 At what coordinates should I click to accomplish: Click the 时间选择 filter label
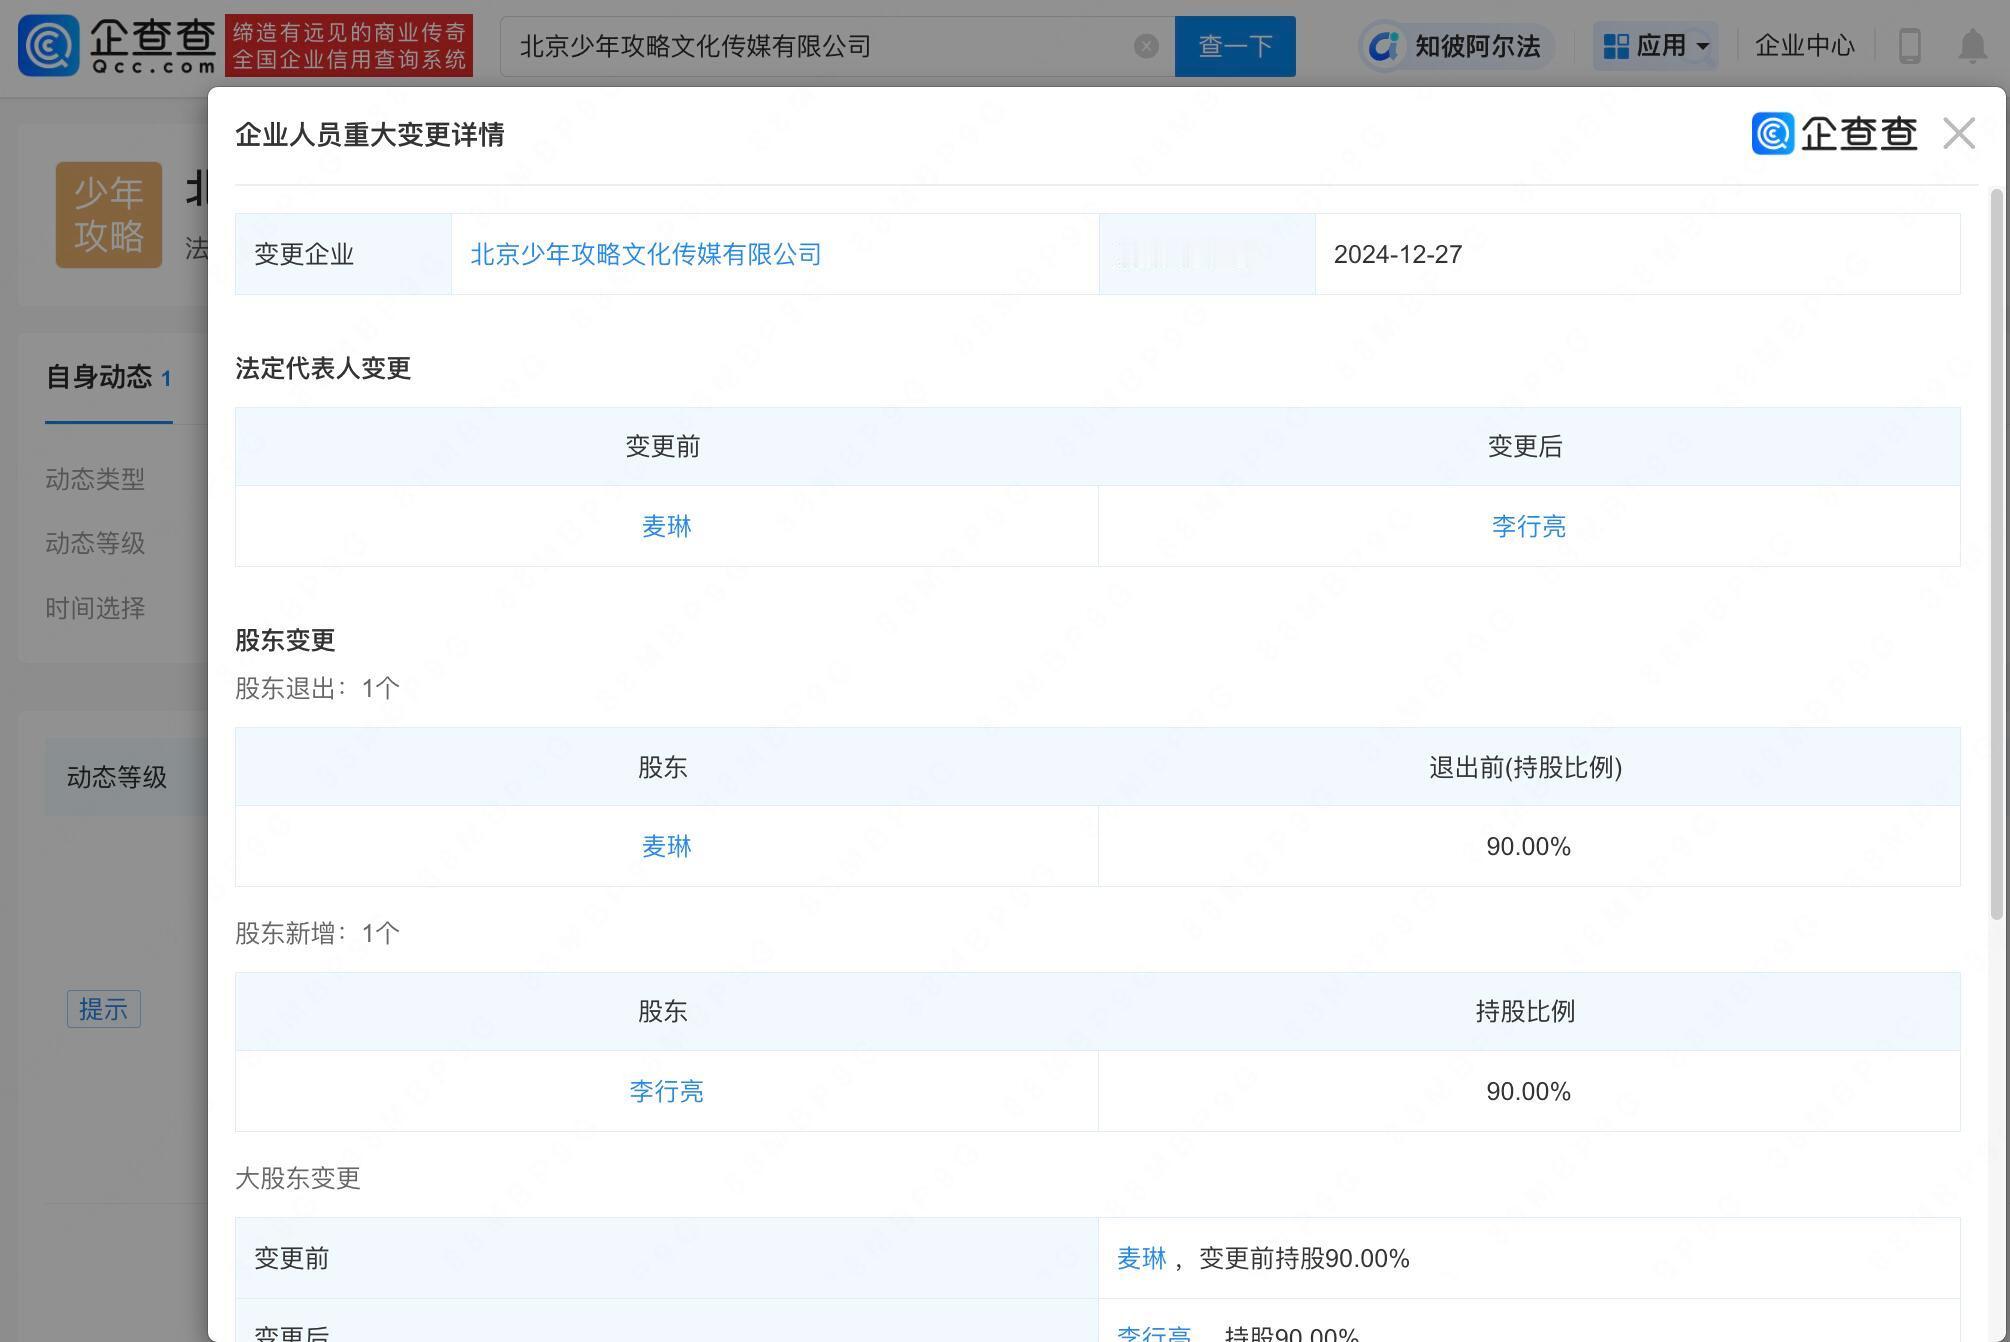coord(95,608)
